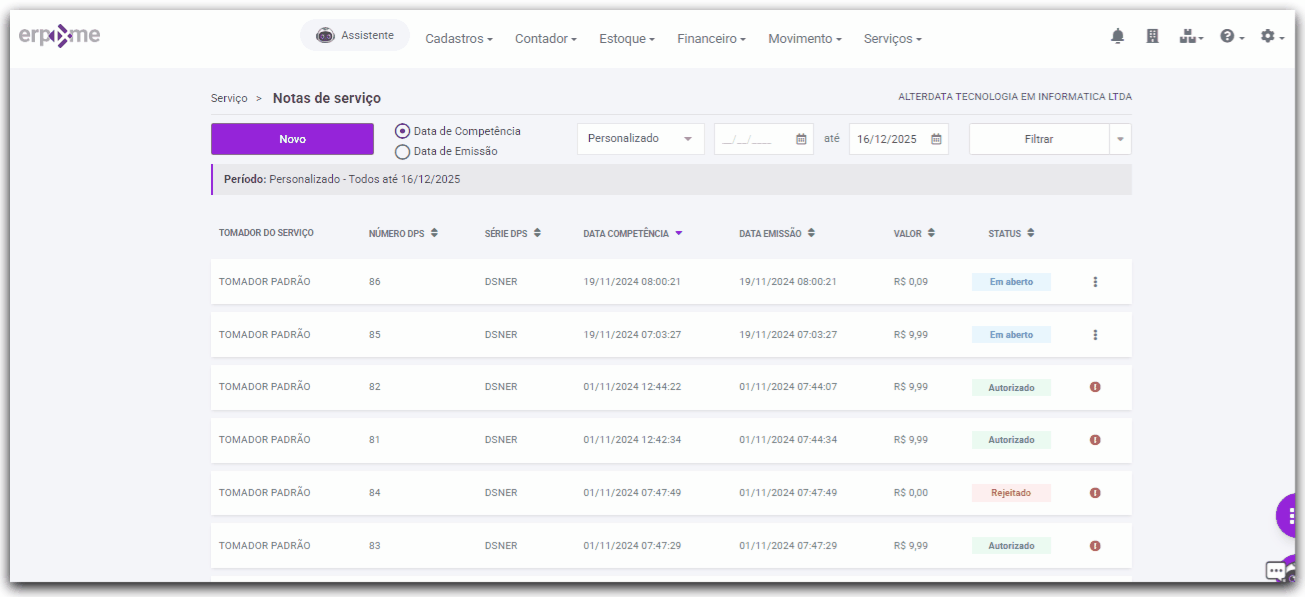Expand the Filtrar dropdown arrow
The width and height of the screenshot is (1305, 597).
(x=1120, y=139)
